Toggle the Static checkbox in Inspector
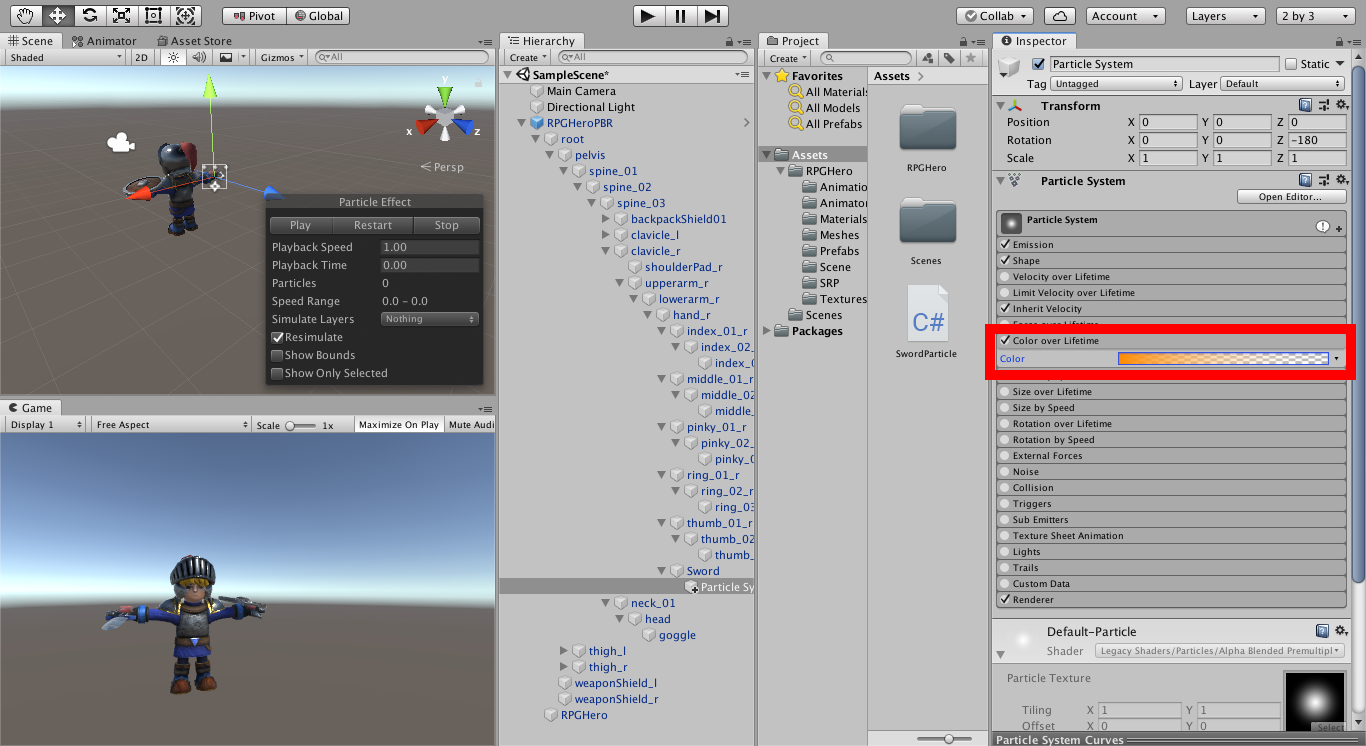 point(1290,64)
